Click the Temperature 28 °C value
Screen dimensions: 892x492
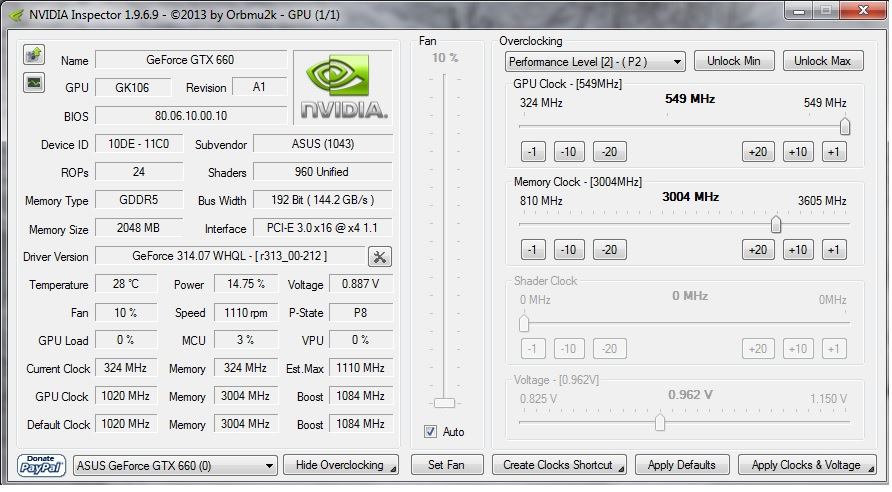coord(126,284)
